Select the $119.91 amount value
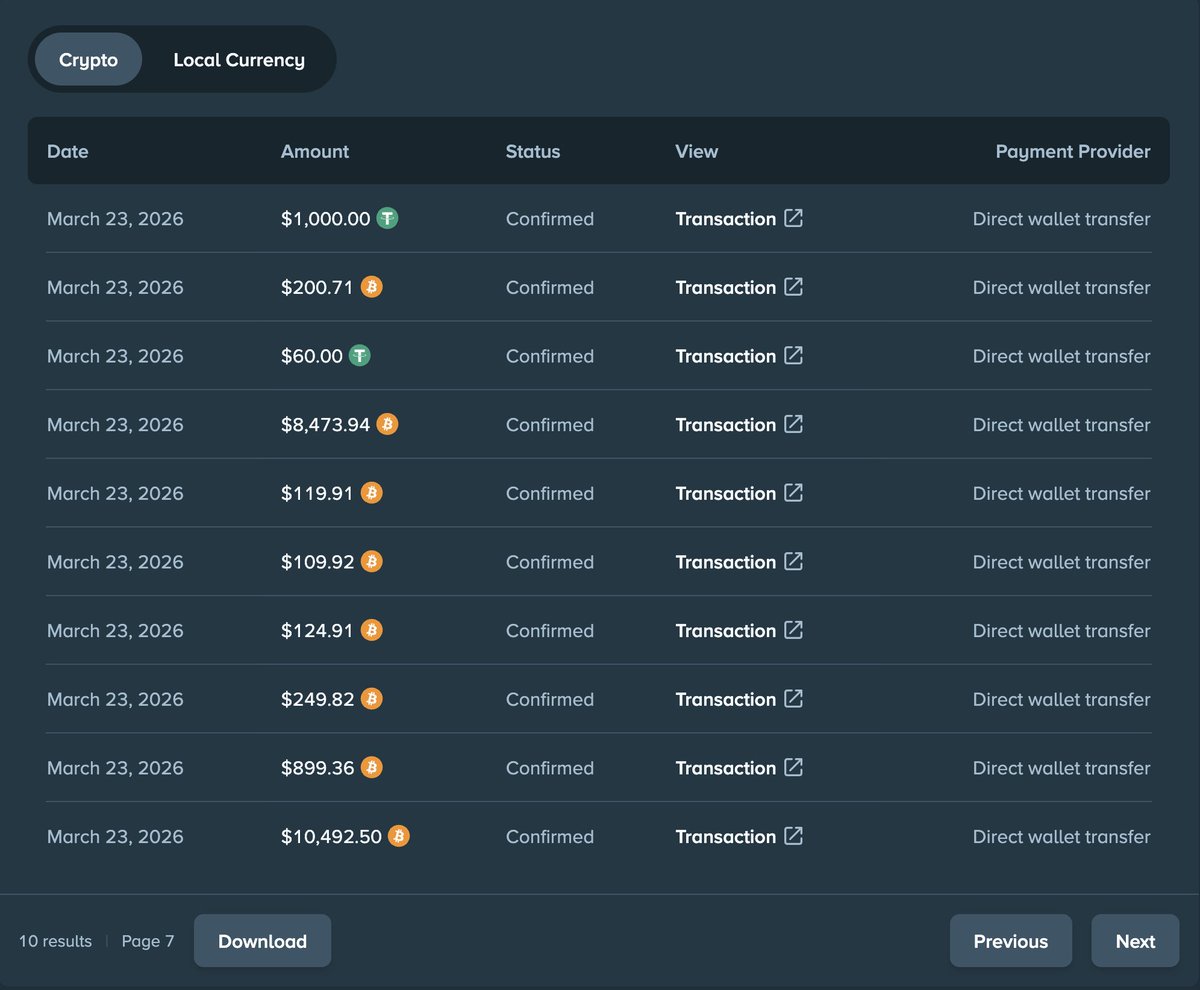The image size is (1200, 990). [x=317, y=493]
